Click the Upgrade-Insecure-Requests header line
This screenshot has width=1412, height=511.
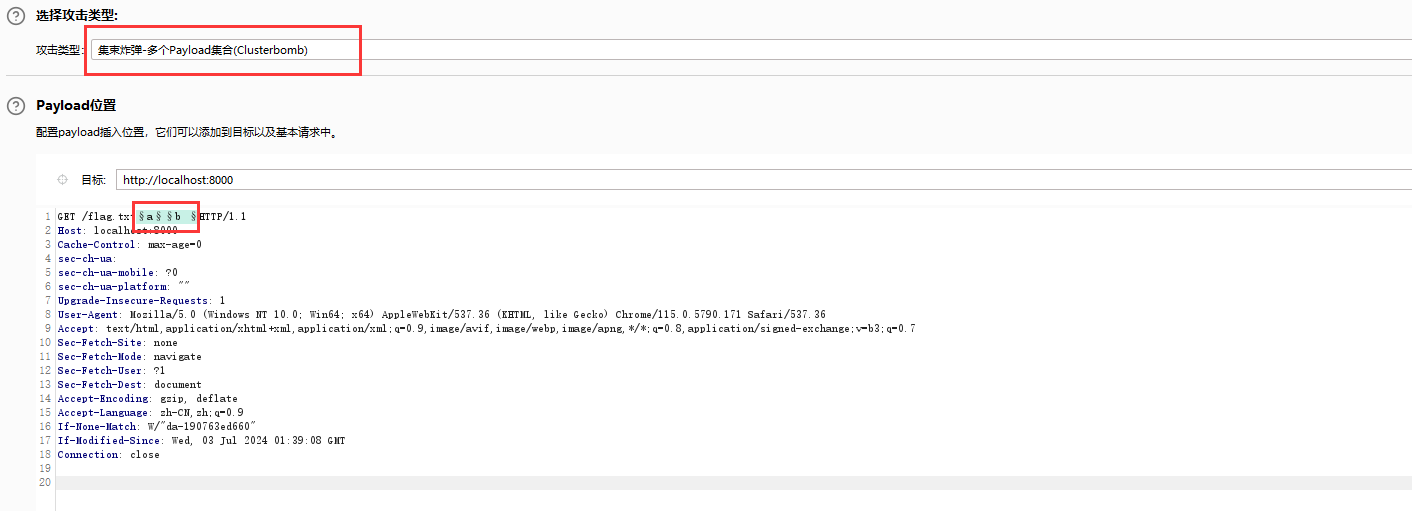141,300
